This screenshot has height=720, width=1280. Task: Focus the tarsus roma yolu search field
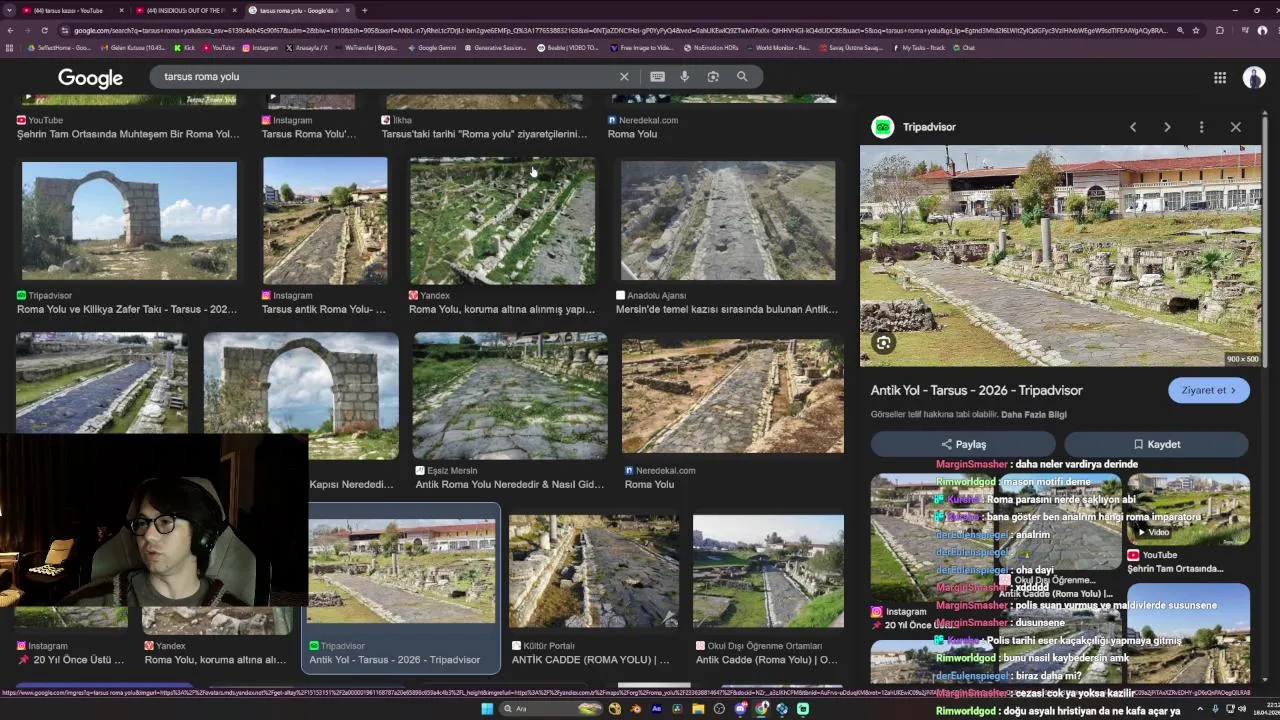coord(385,76)
